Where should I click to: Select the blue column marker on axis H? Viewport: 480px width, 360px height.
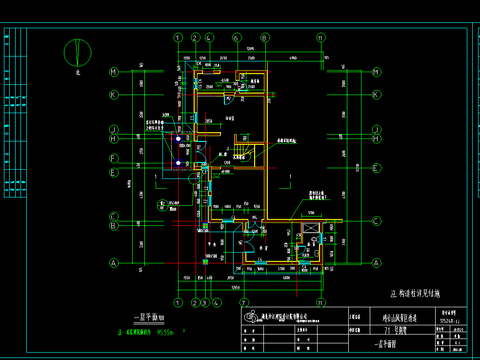[x=178, y=138]
